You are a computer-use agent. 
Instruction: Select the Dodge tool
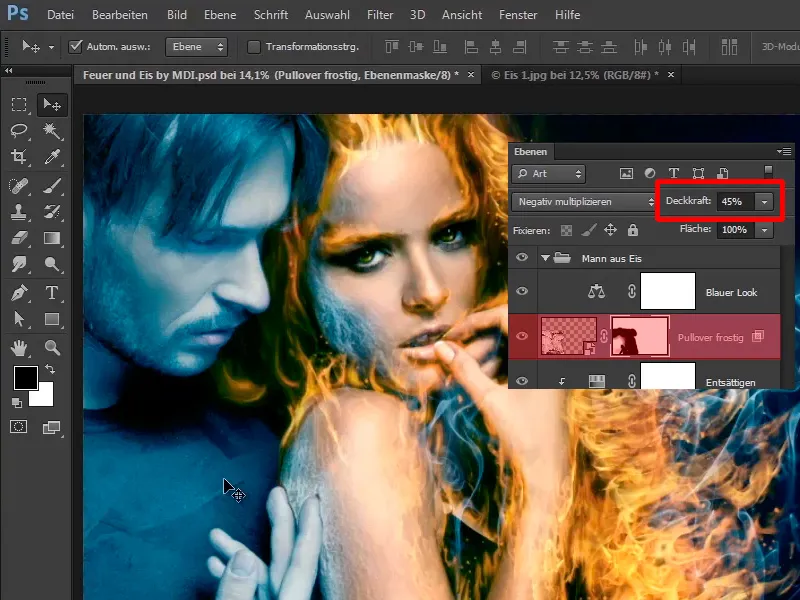tap(52, 264)
